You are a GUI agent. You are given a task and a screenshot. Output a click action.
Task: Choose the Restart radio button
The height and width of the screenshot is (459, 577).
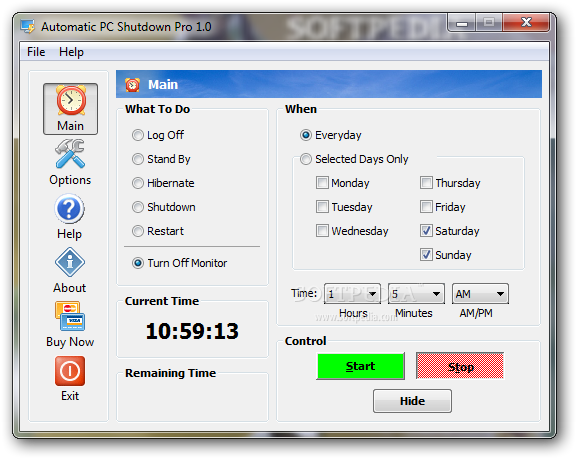click(138, 231)
